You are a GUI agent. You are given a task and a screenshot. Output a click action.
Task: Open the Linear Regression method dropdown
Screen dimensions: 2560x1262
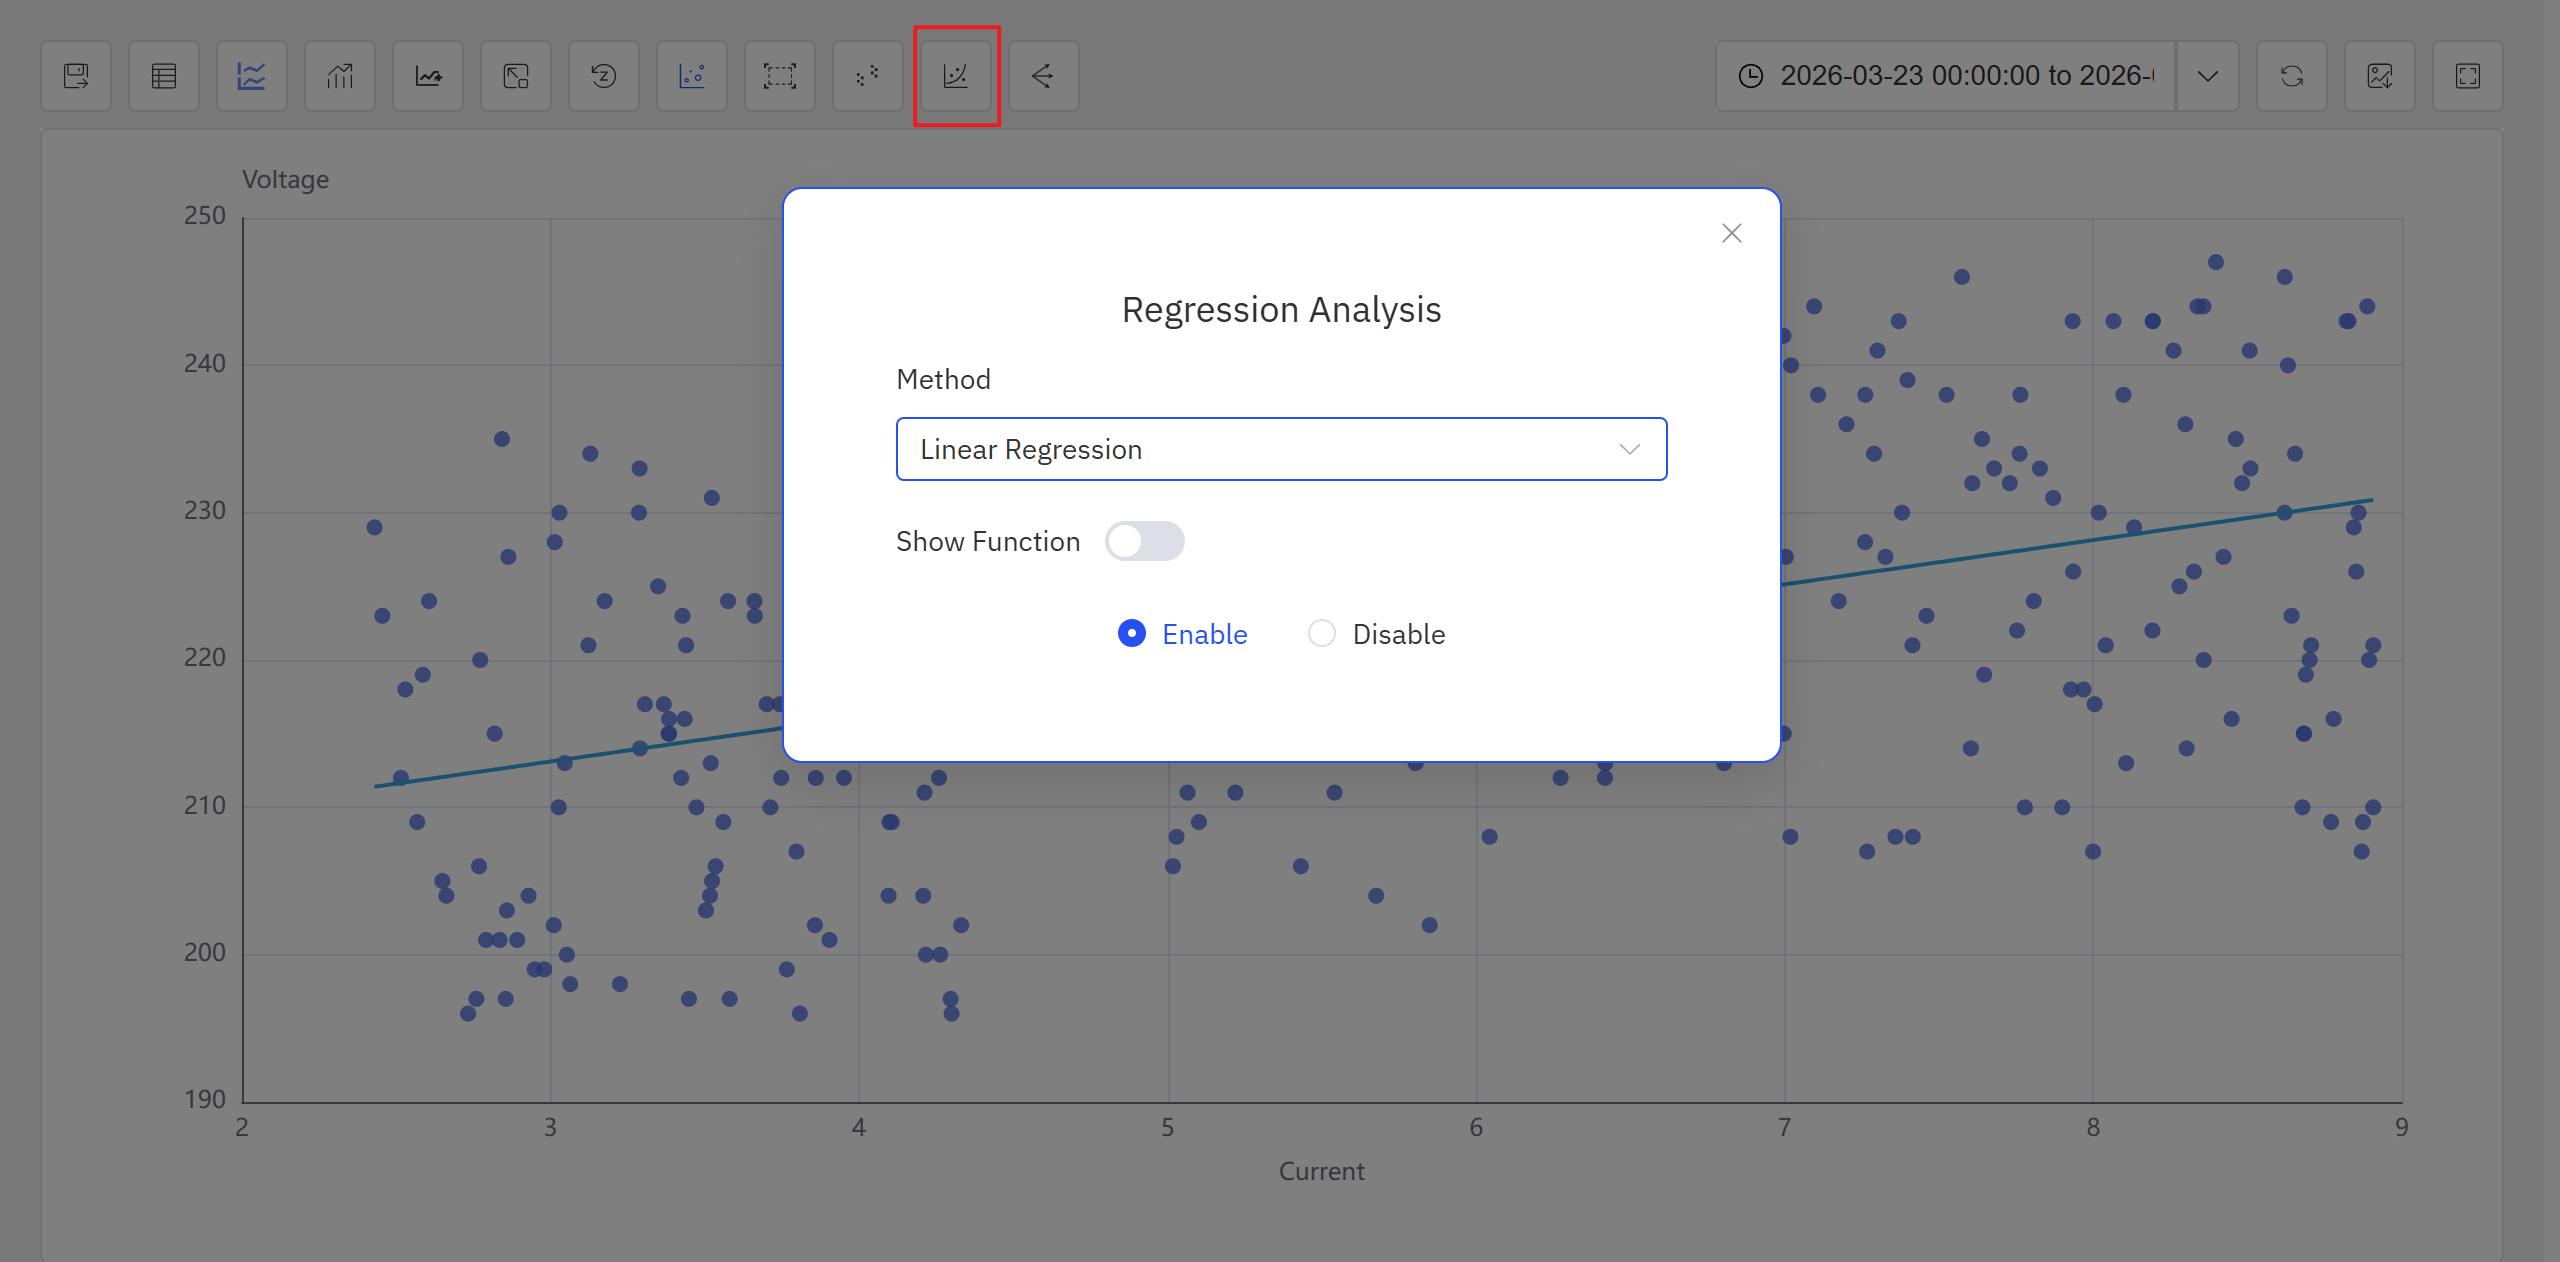click(1281, 449)
